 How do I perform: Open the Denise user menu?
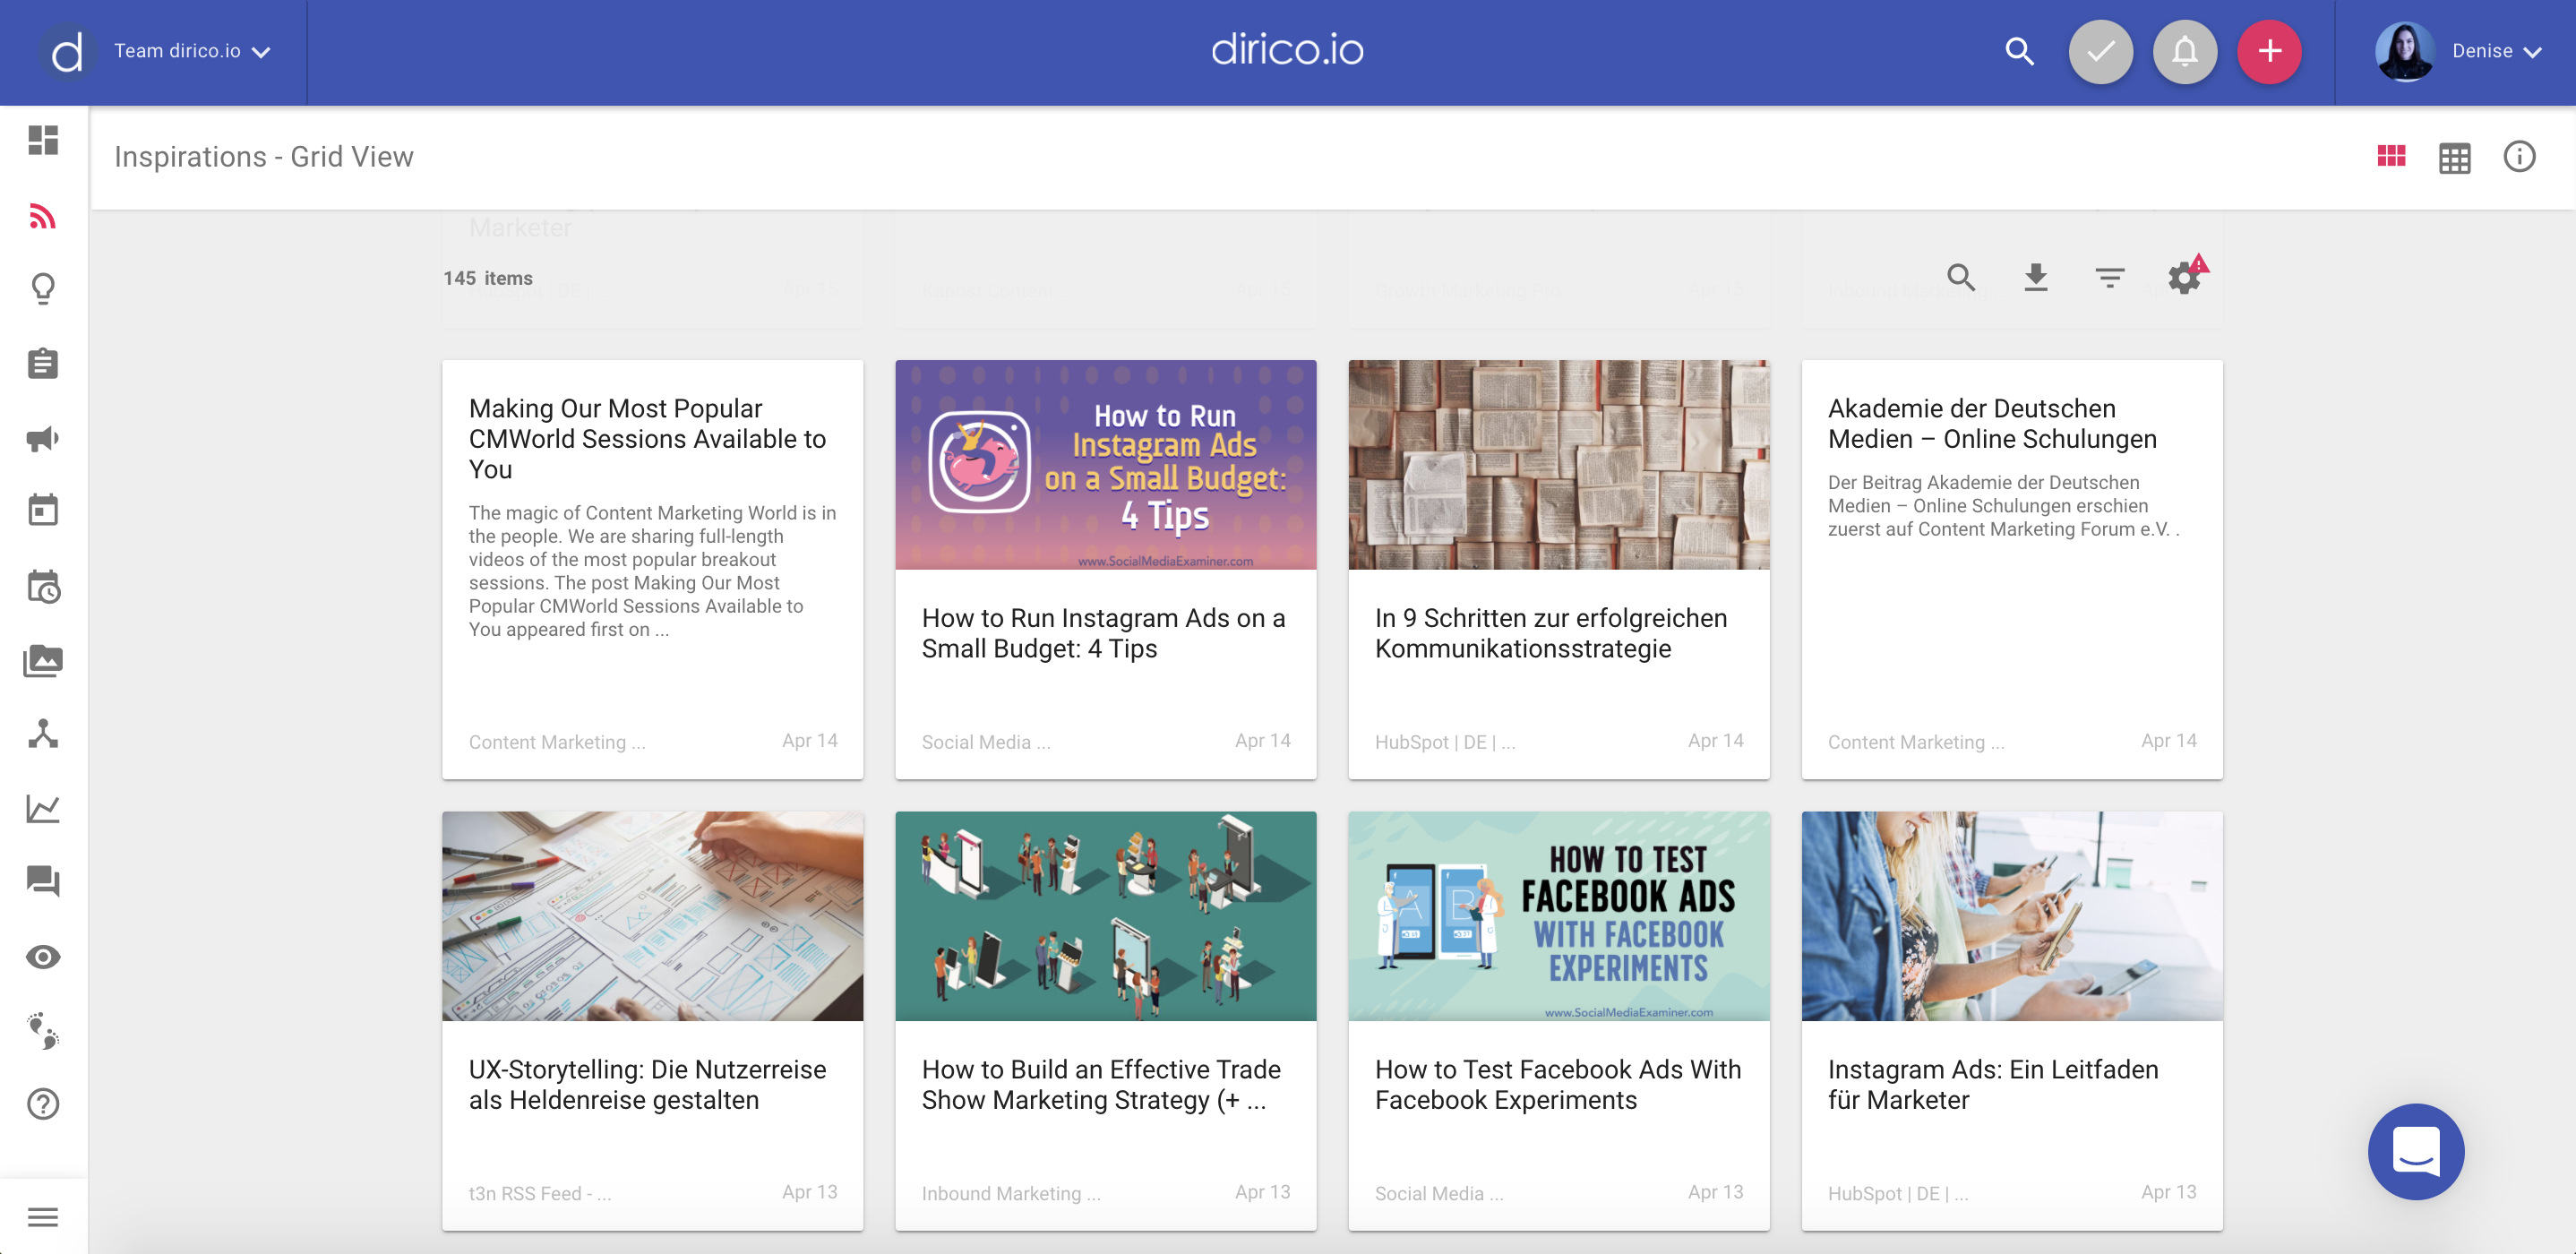[2495, 51]
